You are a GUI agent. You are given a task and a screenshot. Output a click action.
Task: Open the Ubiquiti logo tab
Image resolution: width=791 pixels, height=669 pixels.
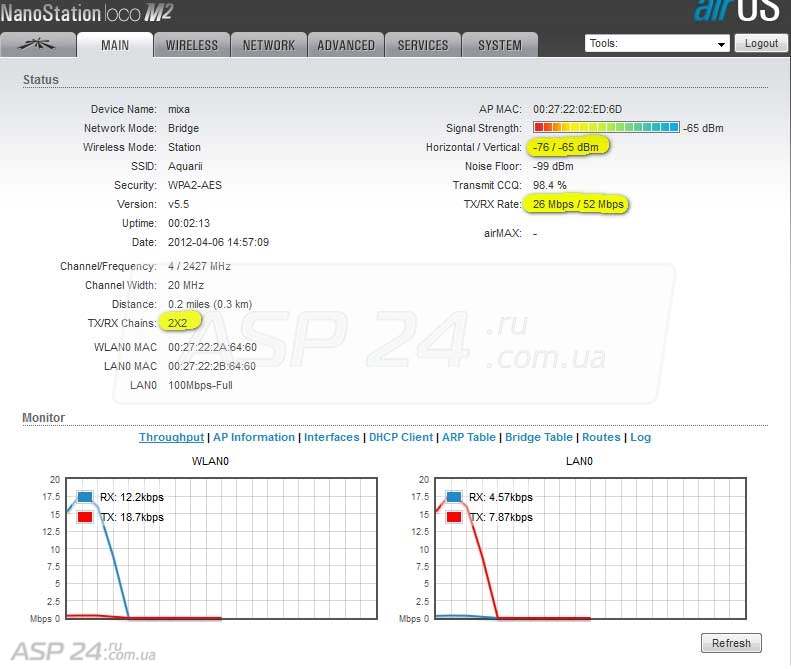pos(39,45)
